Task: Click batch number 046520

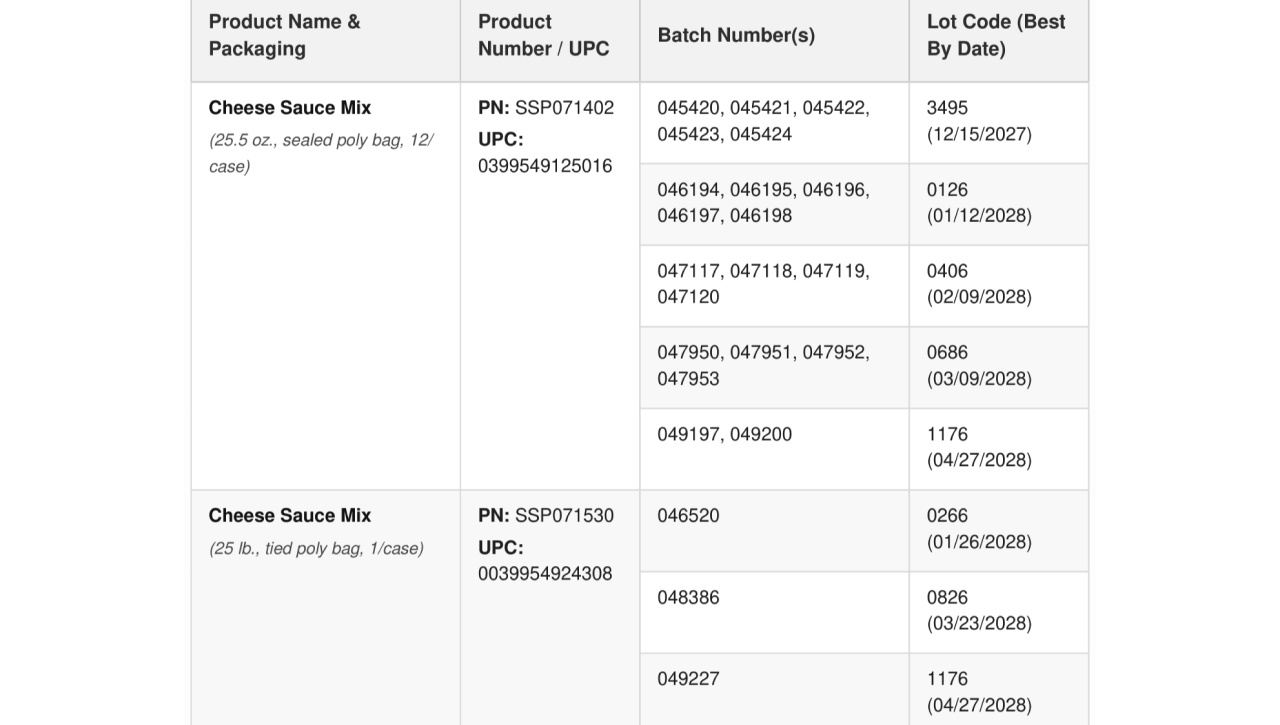Action: 688,516
